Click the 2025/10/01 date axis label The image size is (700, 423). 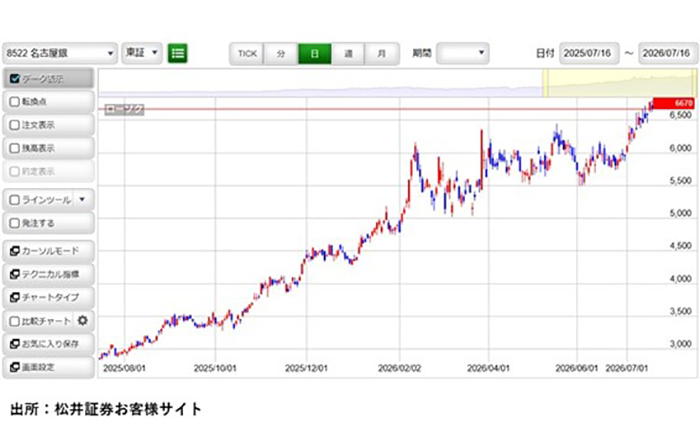[215, 369]
